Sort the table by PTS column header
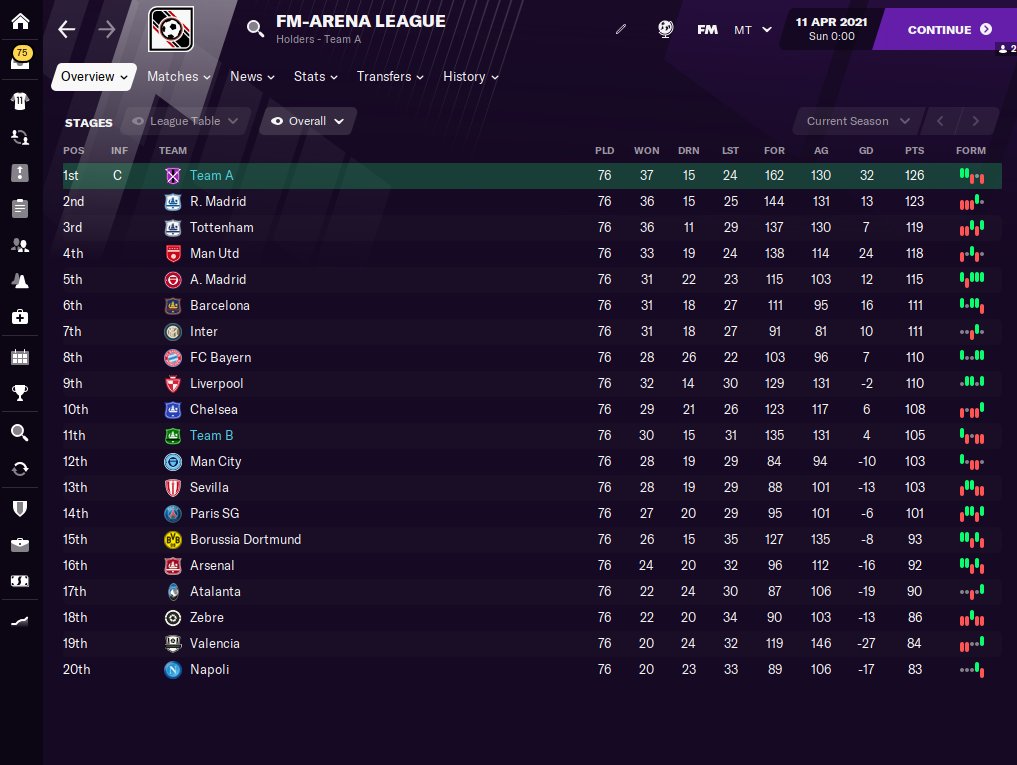 pos(915,151)
